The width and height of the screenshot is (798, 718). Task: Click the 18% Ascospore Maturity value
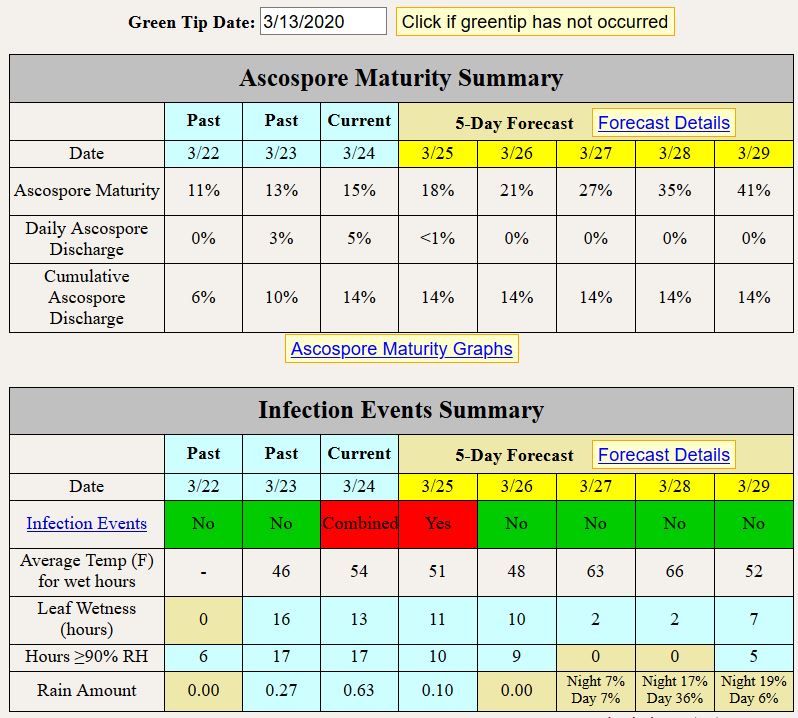[x=438, y=191]
